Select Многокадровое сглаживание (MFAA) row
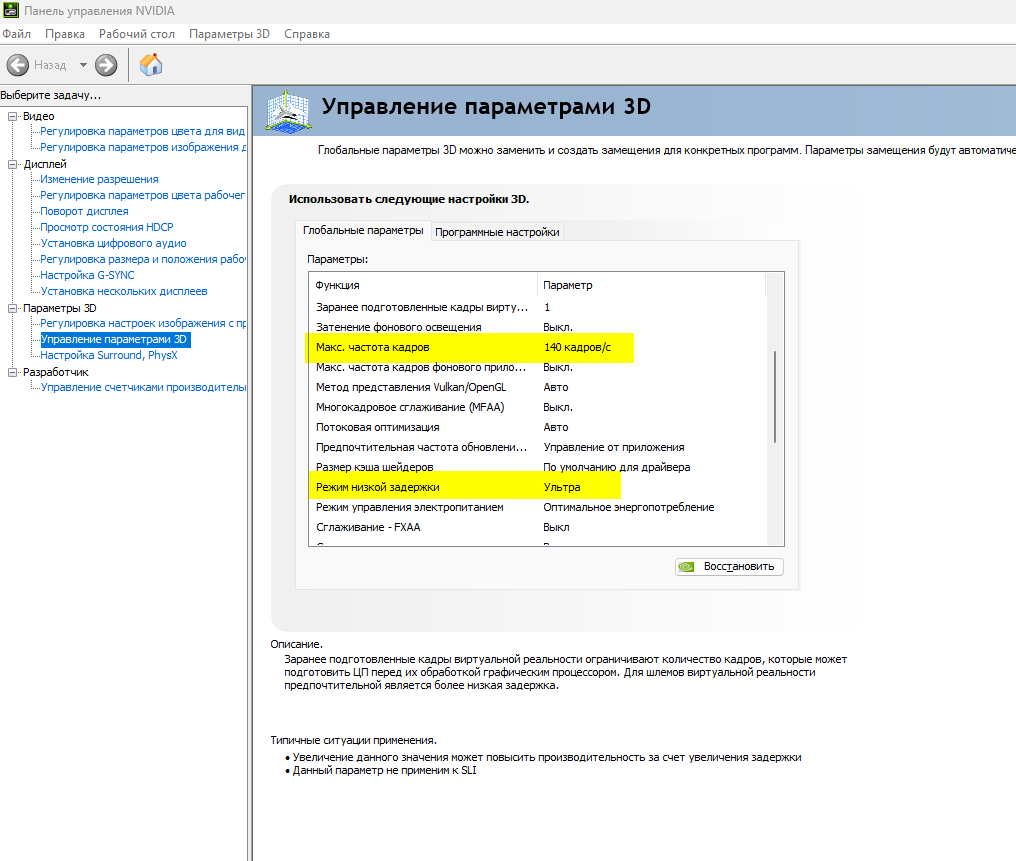The height and width of the screenshot is (861, 1016). (x=538, y=408)
